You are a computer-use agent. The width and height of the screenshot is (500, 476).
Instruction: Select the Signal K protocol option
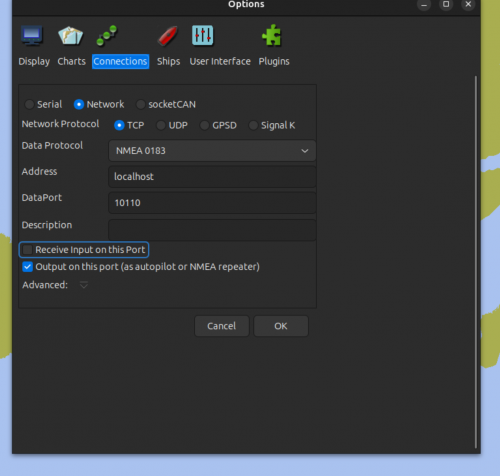(253, 125)
